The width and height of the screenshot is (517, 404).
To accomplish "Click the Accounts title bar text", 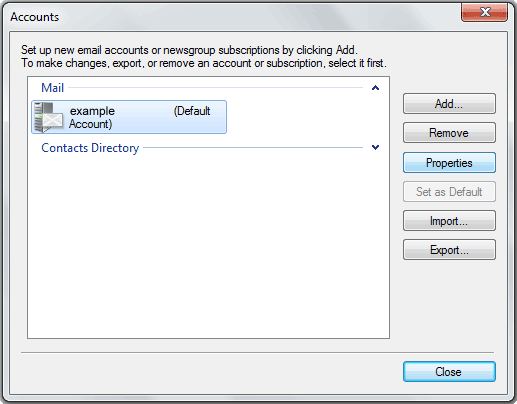I will coord(35,17).
